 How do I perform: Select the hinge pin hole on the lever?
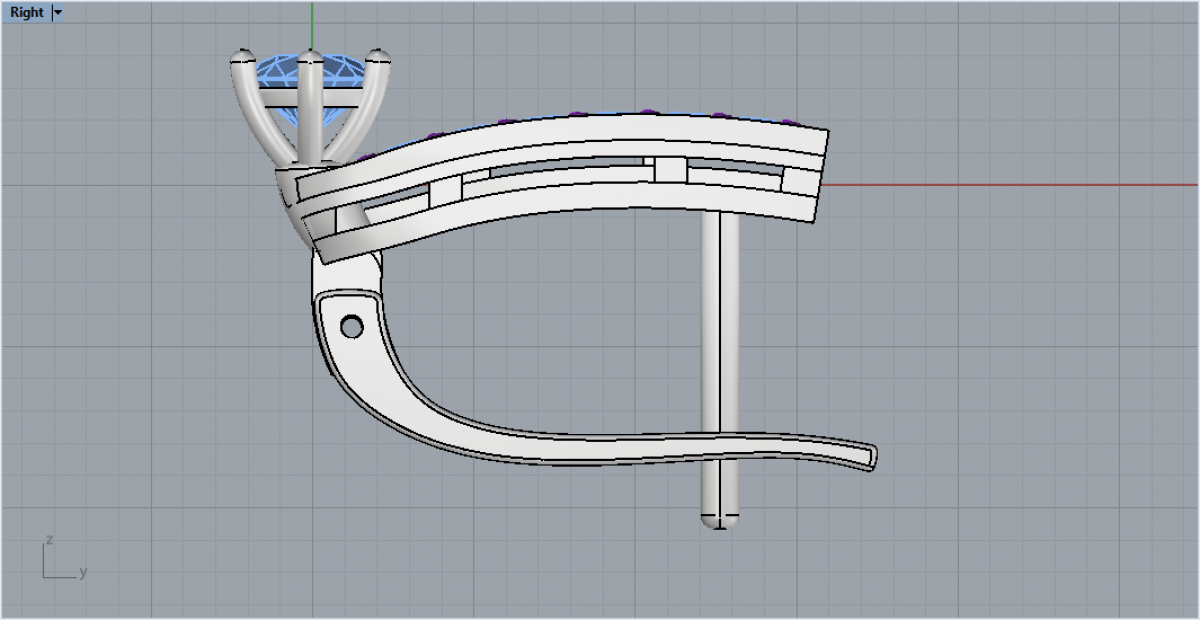pos(351,326)
